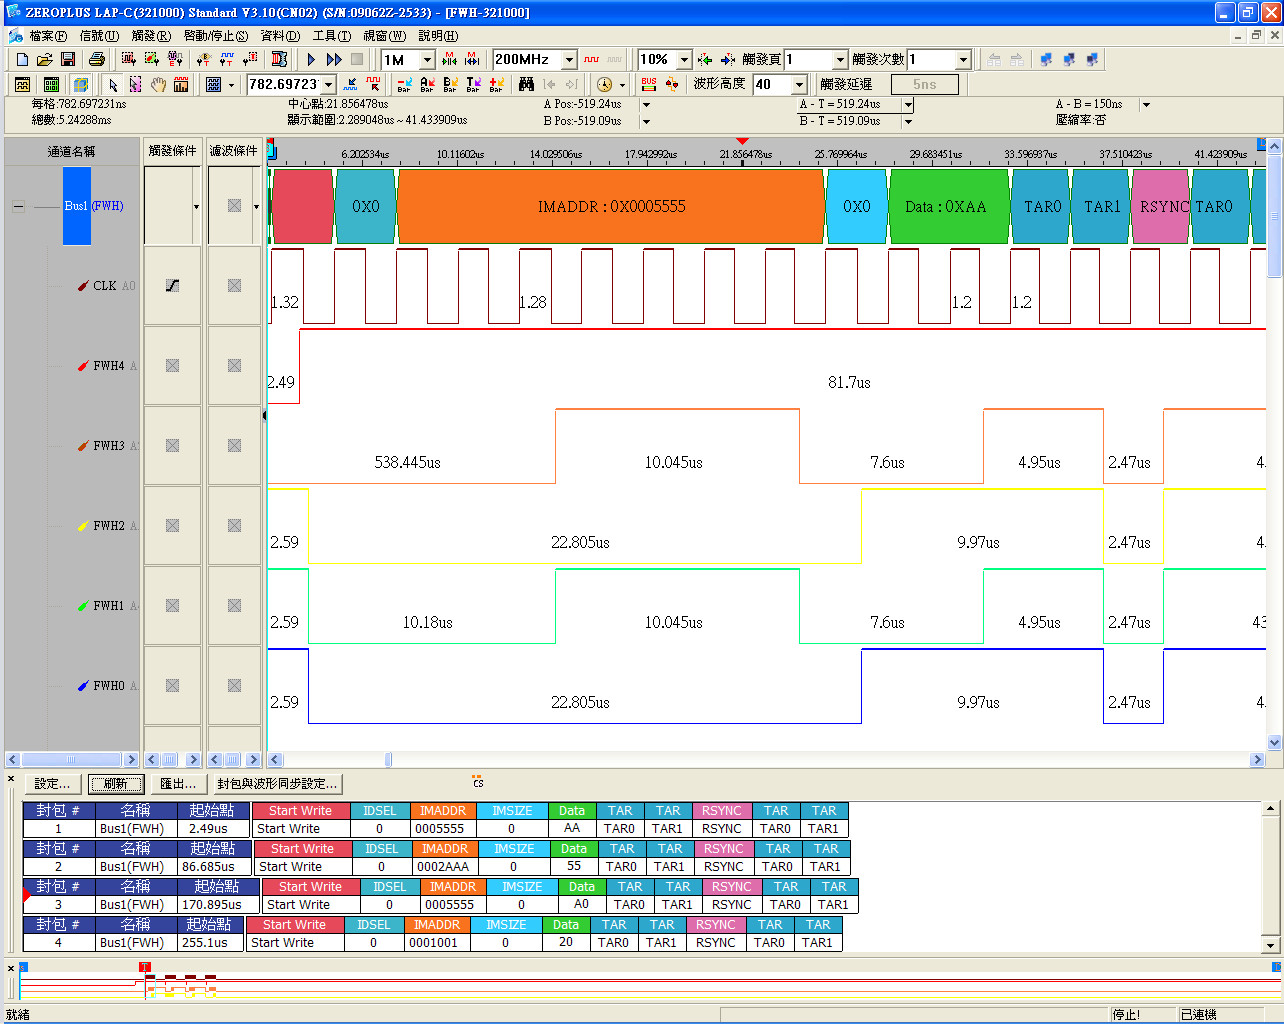
Task: Click the waveform horizontal scrollbar thumb
Action: (388, 760)
